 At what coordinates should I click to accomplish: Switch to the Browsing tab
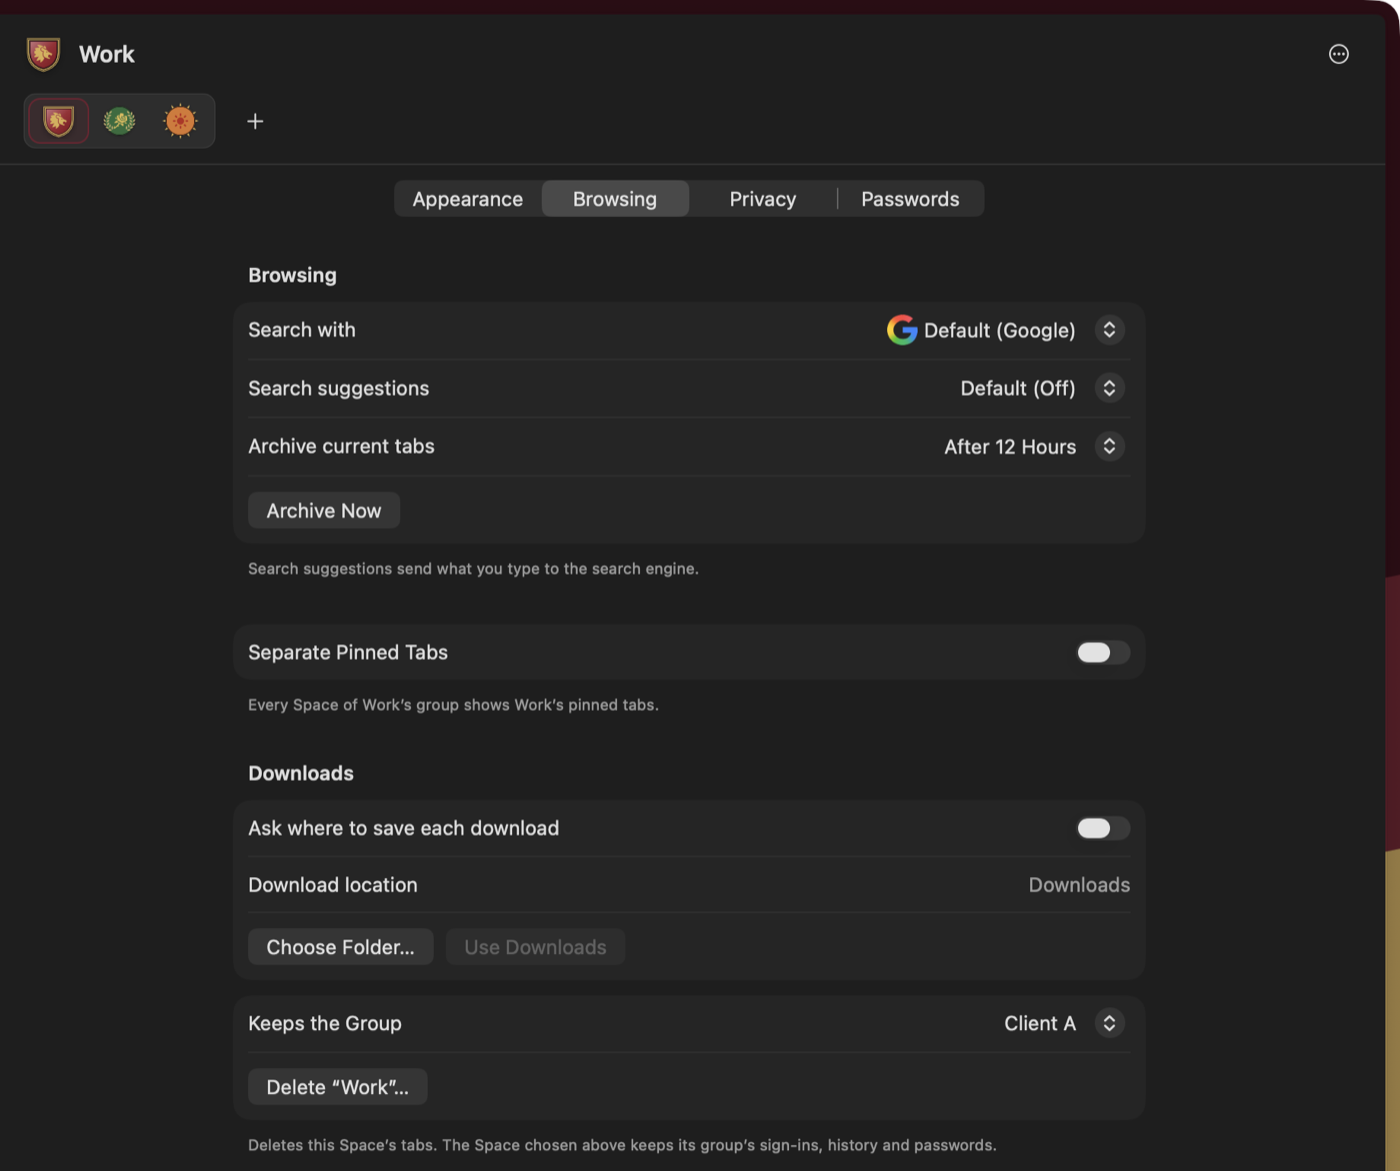pos(615,199)
